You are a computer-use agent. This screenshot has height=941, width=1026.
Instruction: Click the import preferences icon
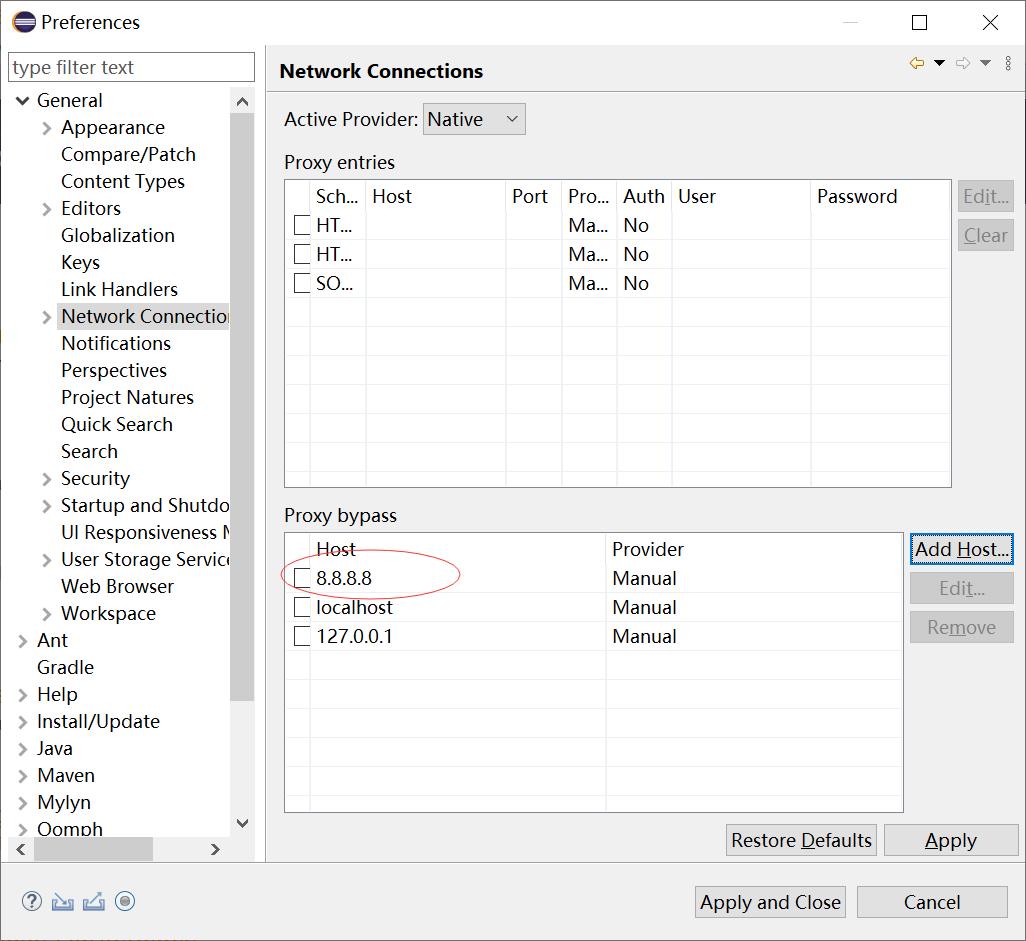[62, 902]
